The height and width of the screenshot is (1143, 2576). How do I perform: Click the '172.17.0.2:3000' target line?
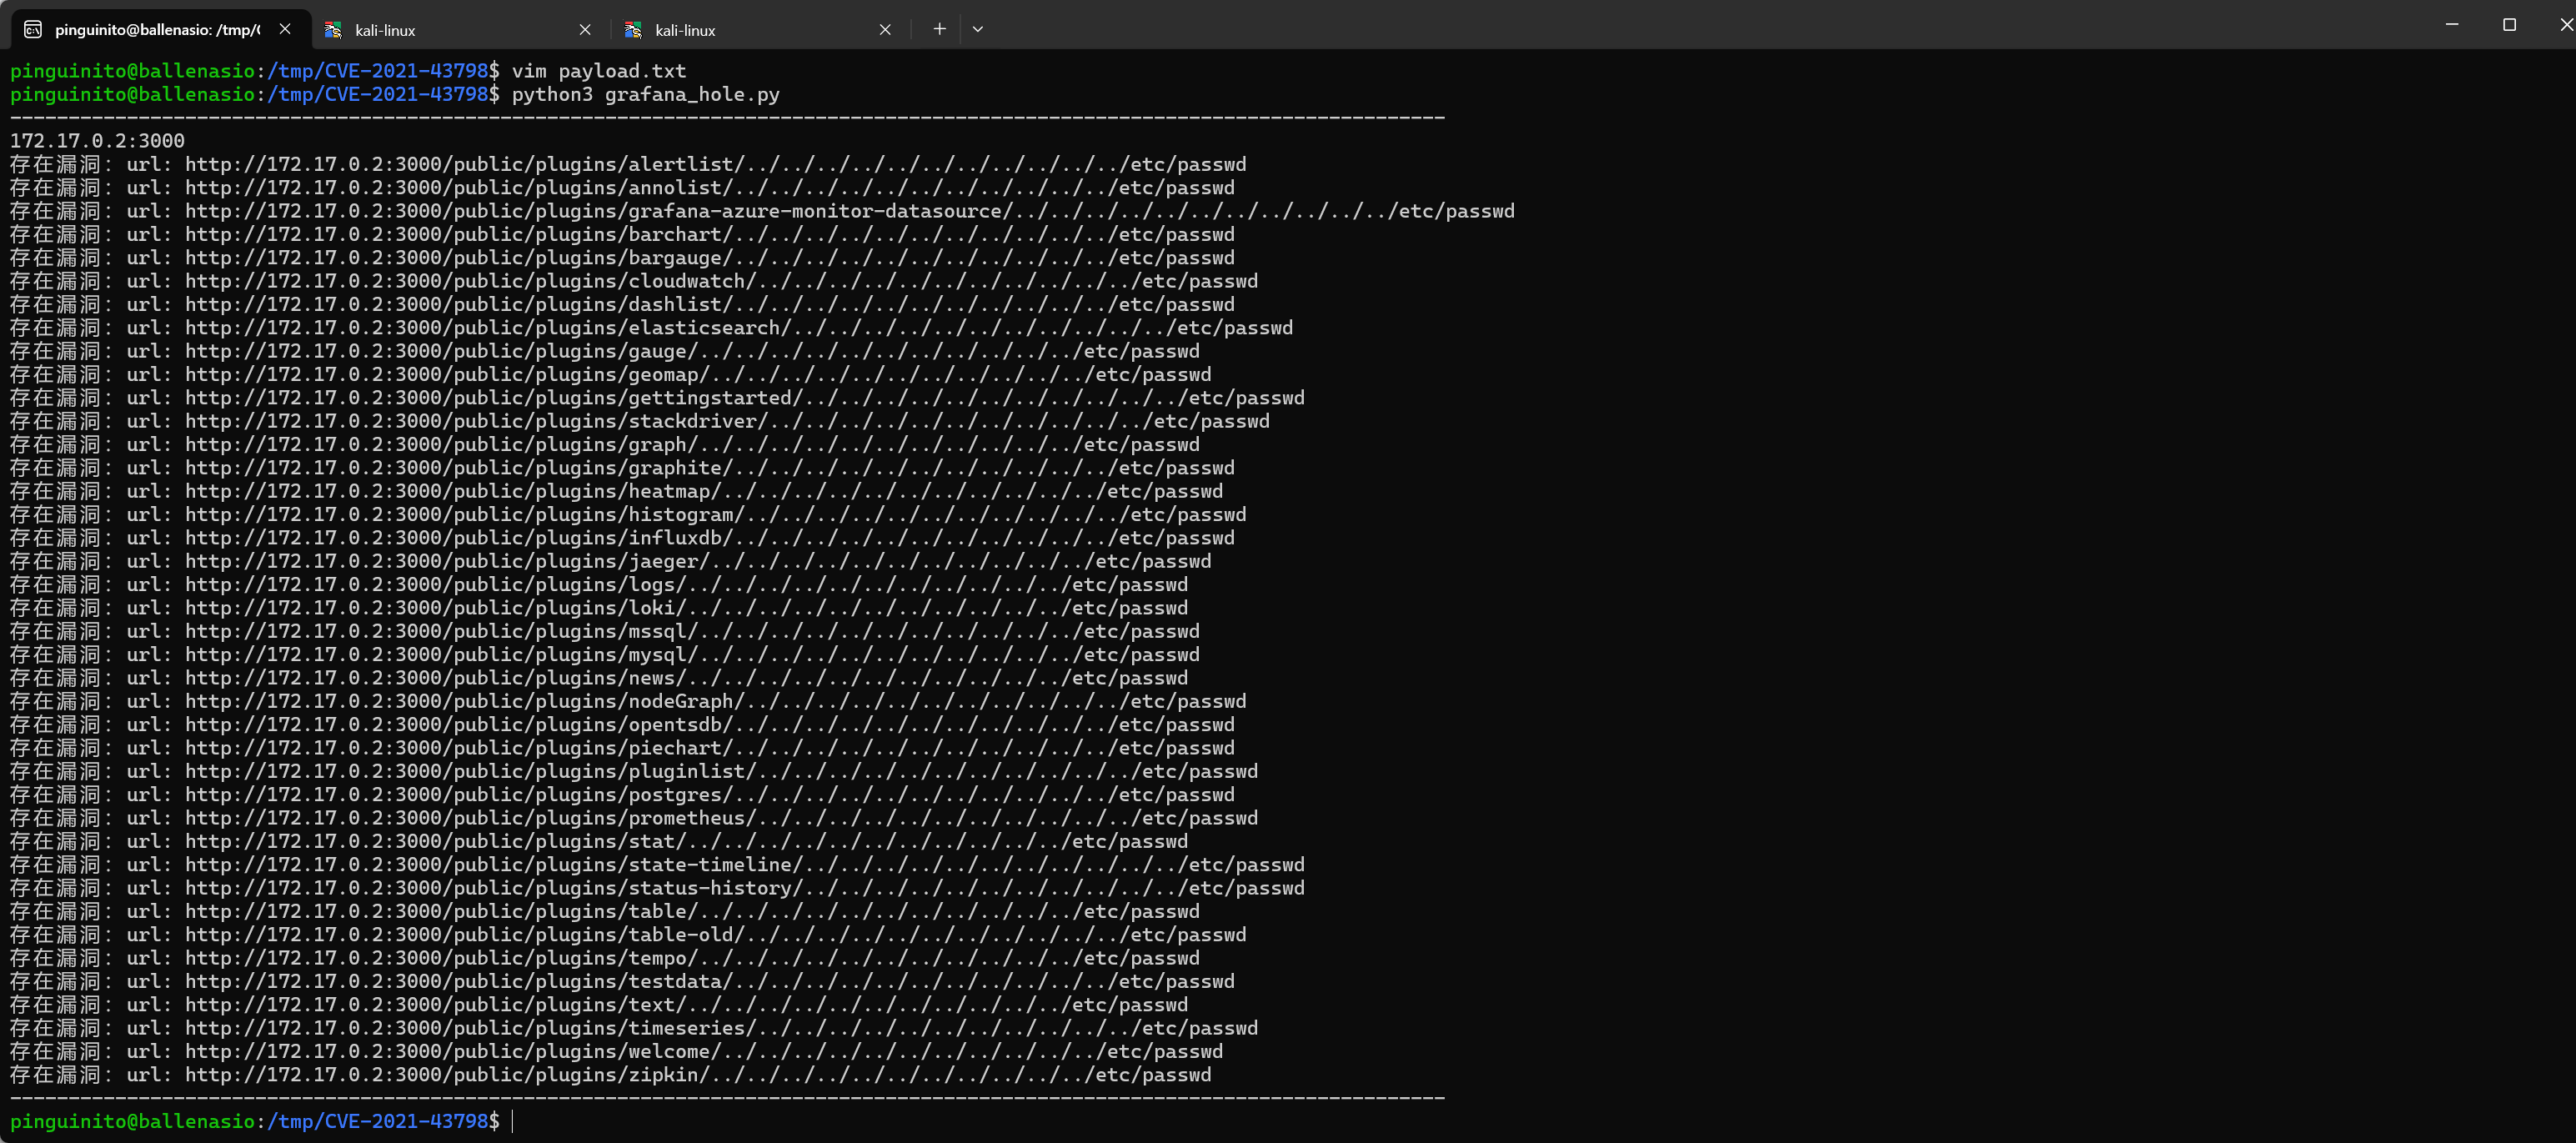click(x=97, y=141)
